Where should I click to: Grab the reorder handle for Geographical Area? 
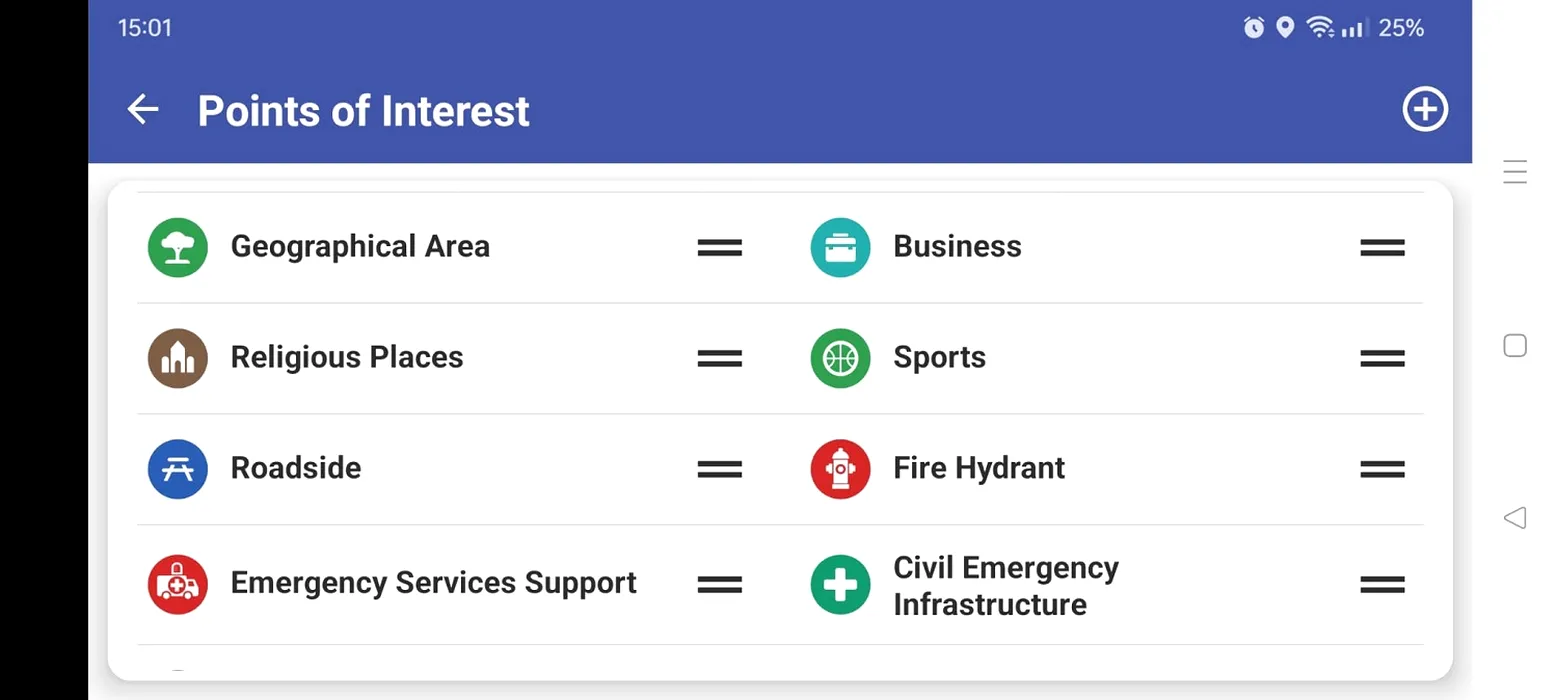click(720, 248)
